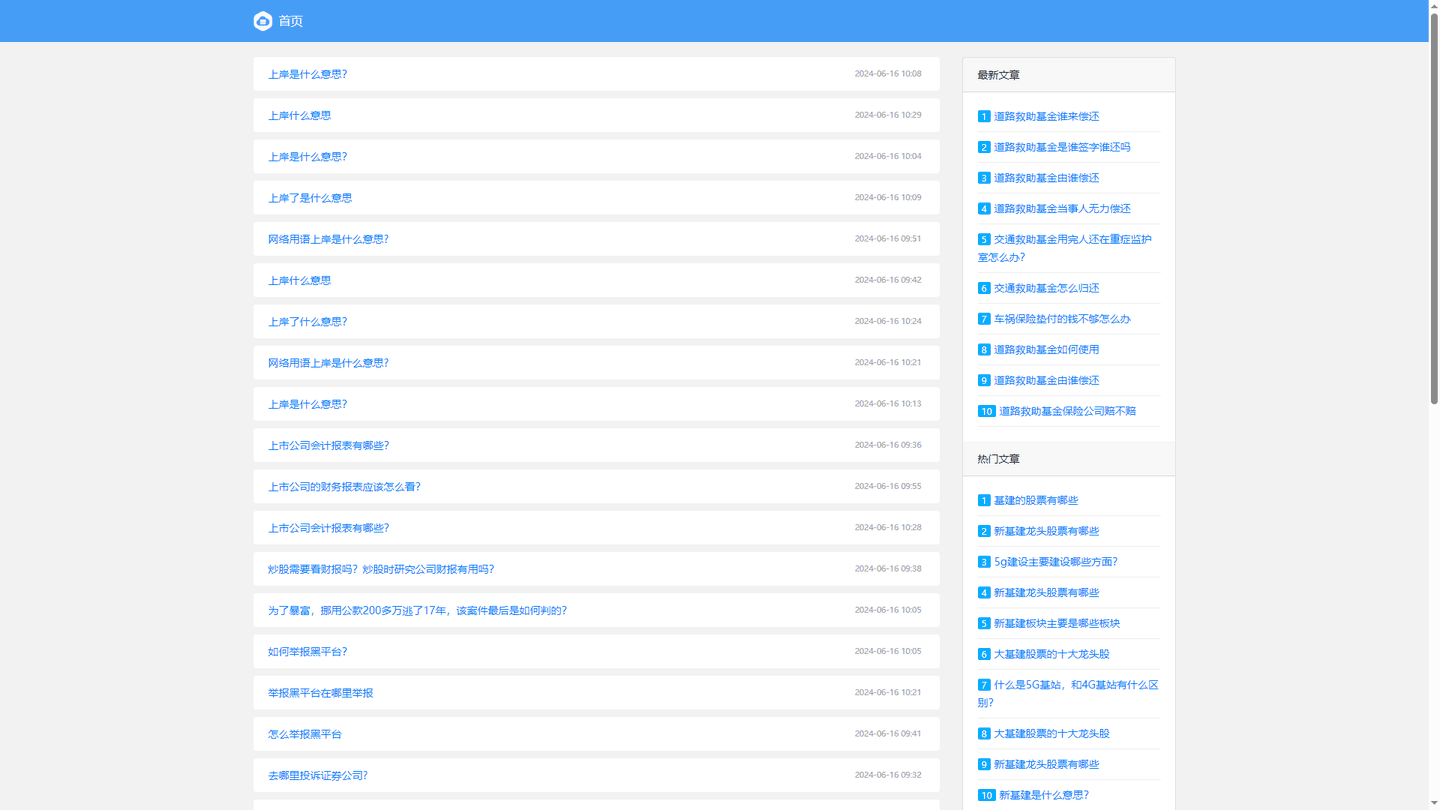1440x810 pixels.
Task: Open the 上岸了是什么意思 article
Action: tap(310, 198)
